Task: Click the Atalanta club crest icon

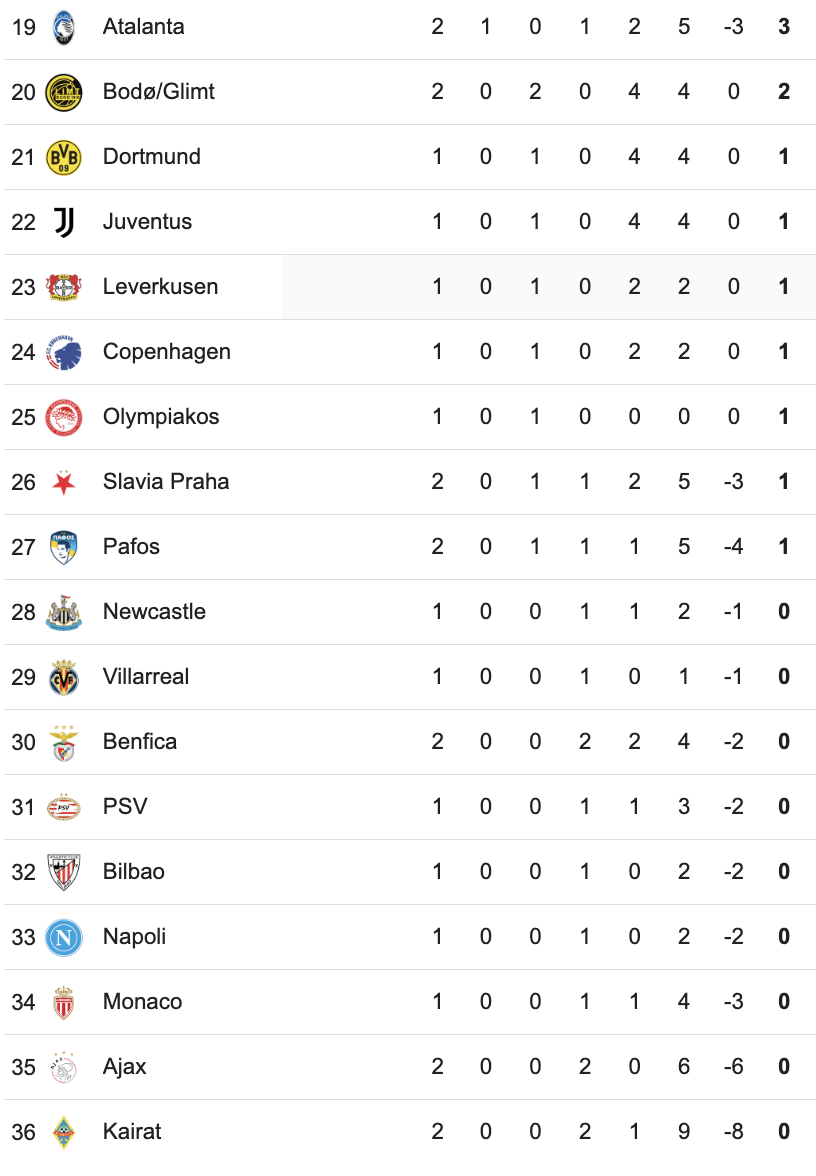Action: [64, 27]
